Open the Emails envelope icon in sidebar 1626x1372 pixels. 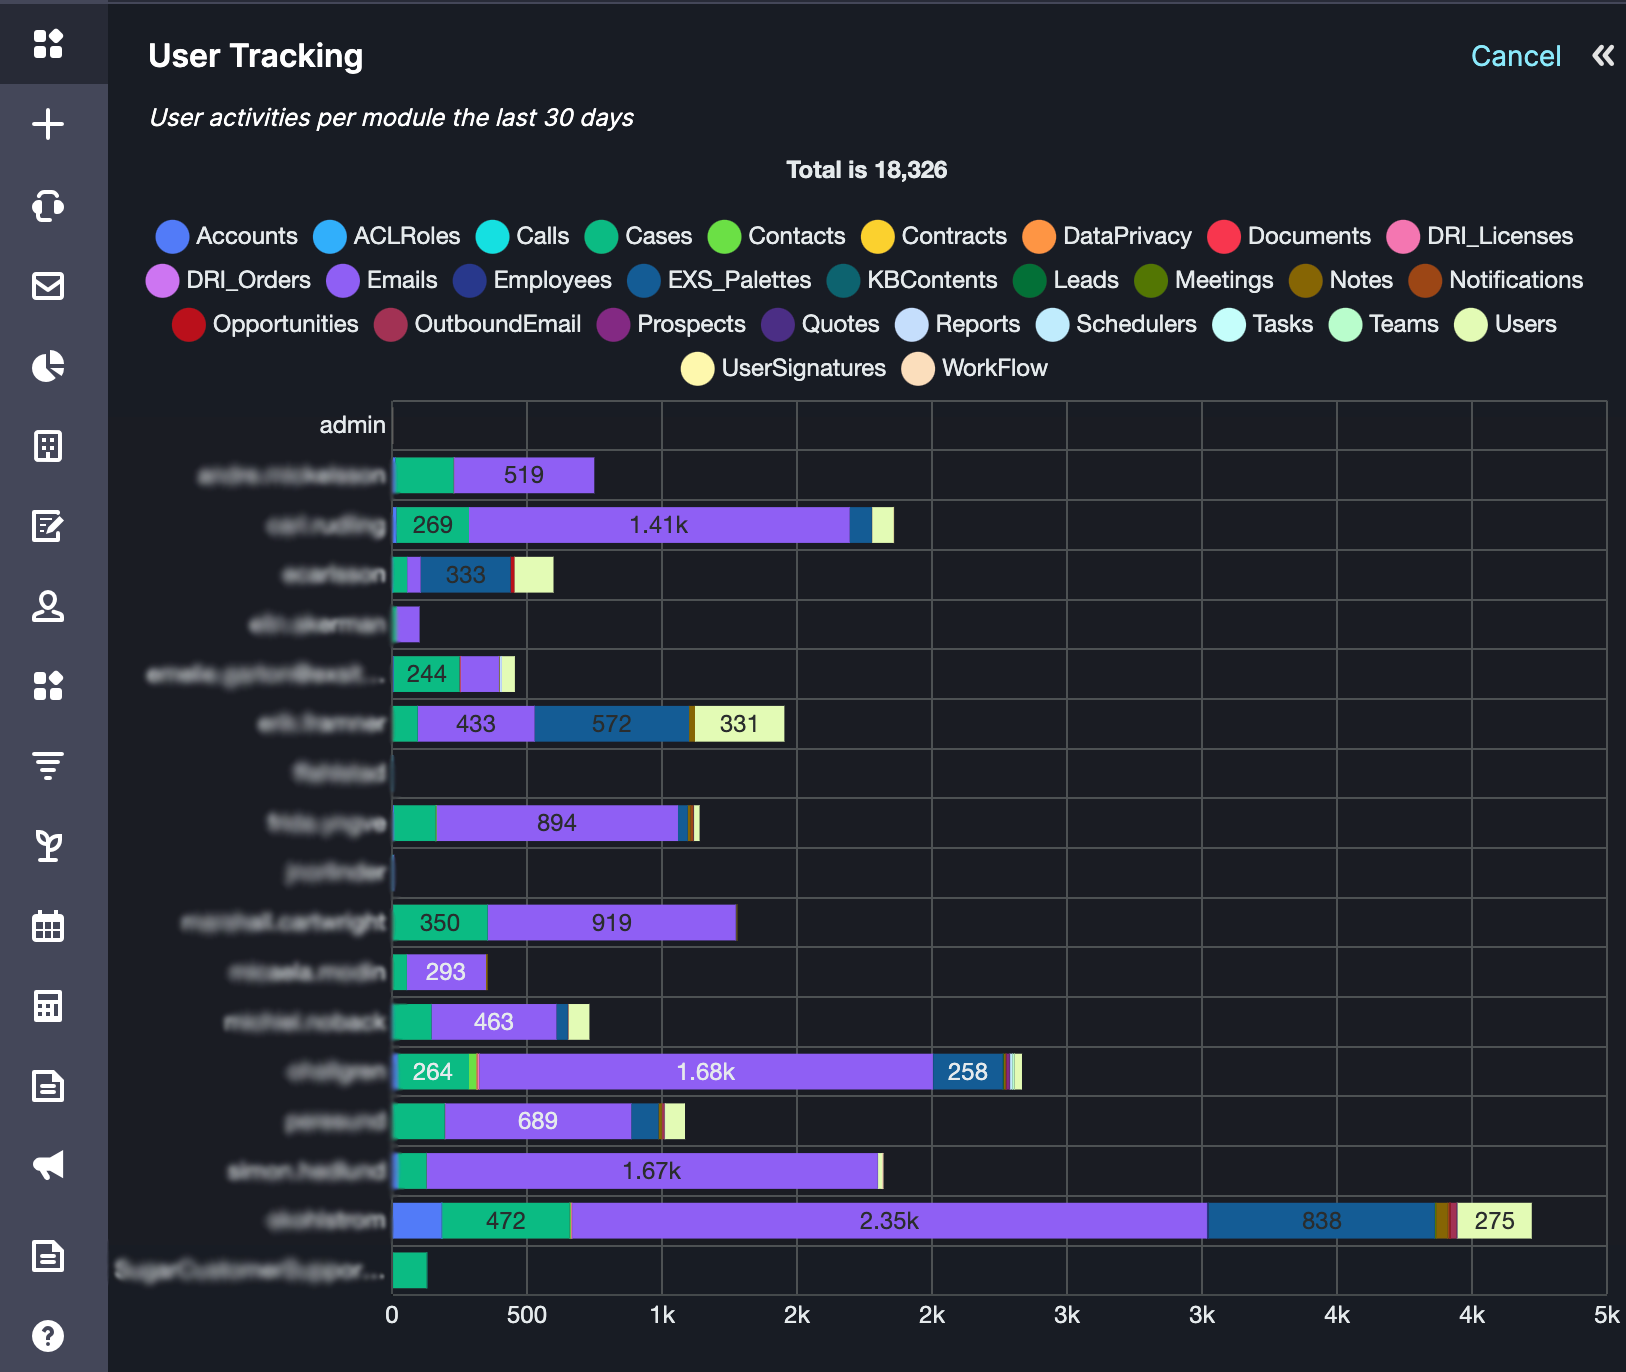click(x=48, y=286)
